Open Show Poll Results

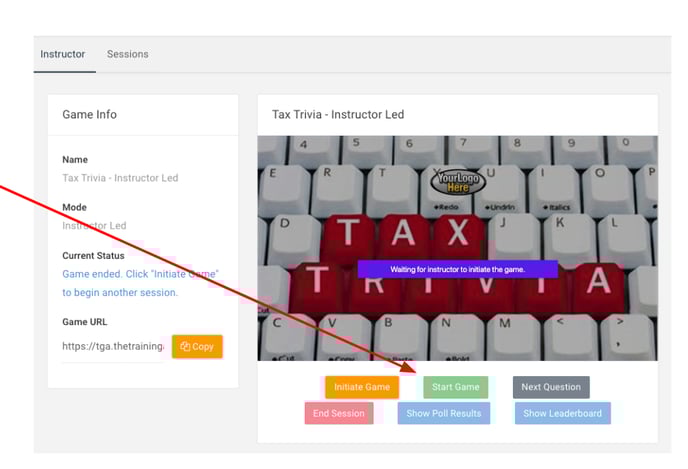pos(444,413)
